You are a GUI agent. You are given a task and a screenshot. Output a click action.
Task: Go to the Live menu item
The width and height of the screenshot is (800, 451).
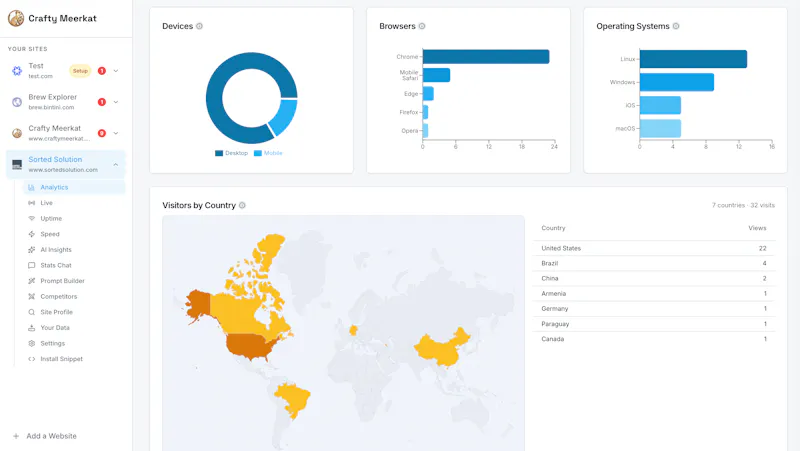pos(74,203)
